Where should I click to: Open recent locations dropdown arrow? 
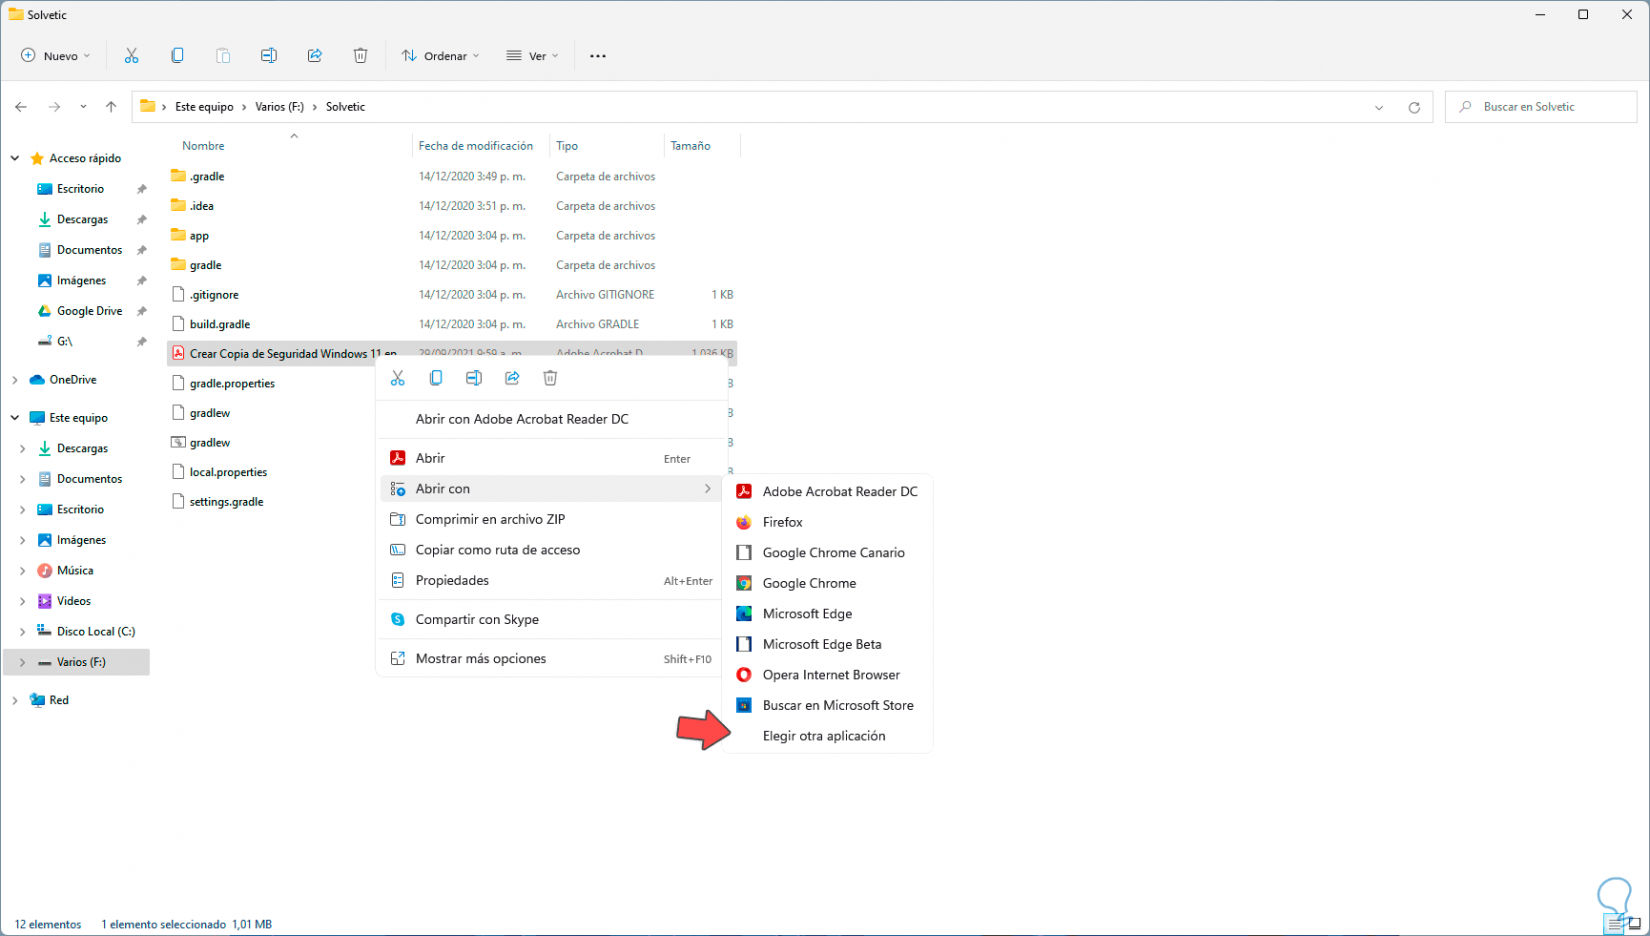pyautogui.click(x=83, y=107)
